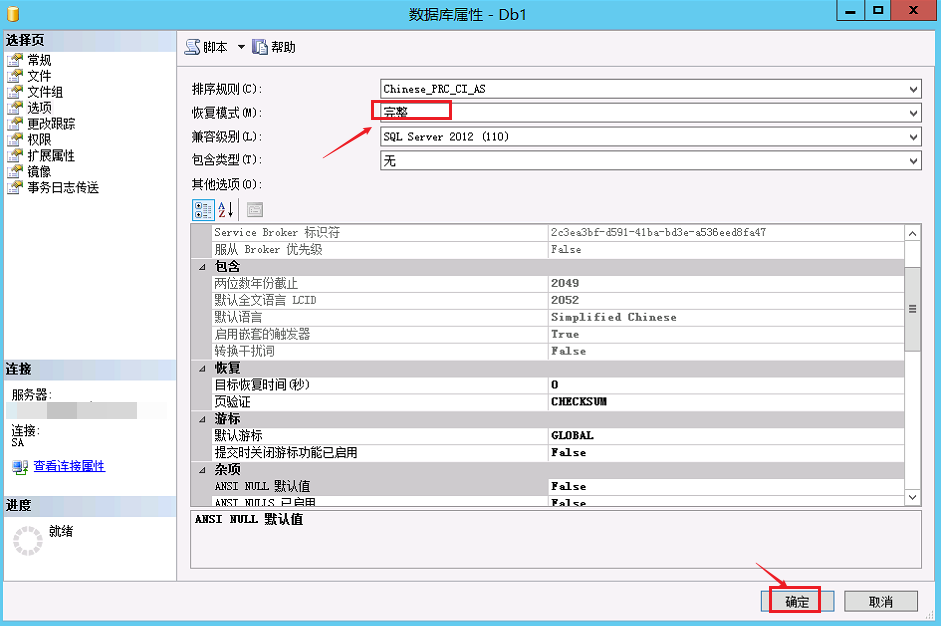Viewport: 941px width, 626px height.
Task: Open the Script dropdown arrow
Action: (241, 47)
